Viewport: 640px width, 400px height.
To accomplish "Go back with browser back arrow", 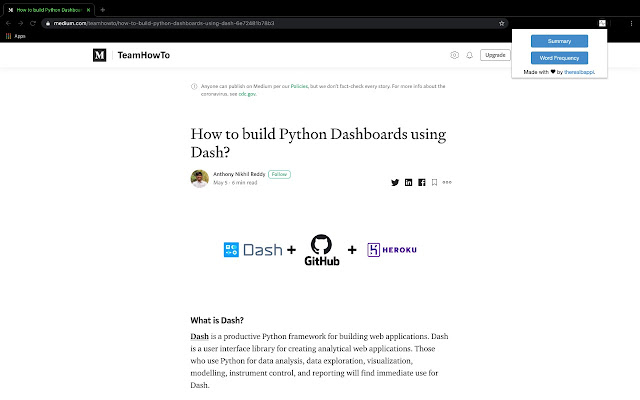I will (x=8, y=23).
